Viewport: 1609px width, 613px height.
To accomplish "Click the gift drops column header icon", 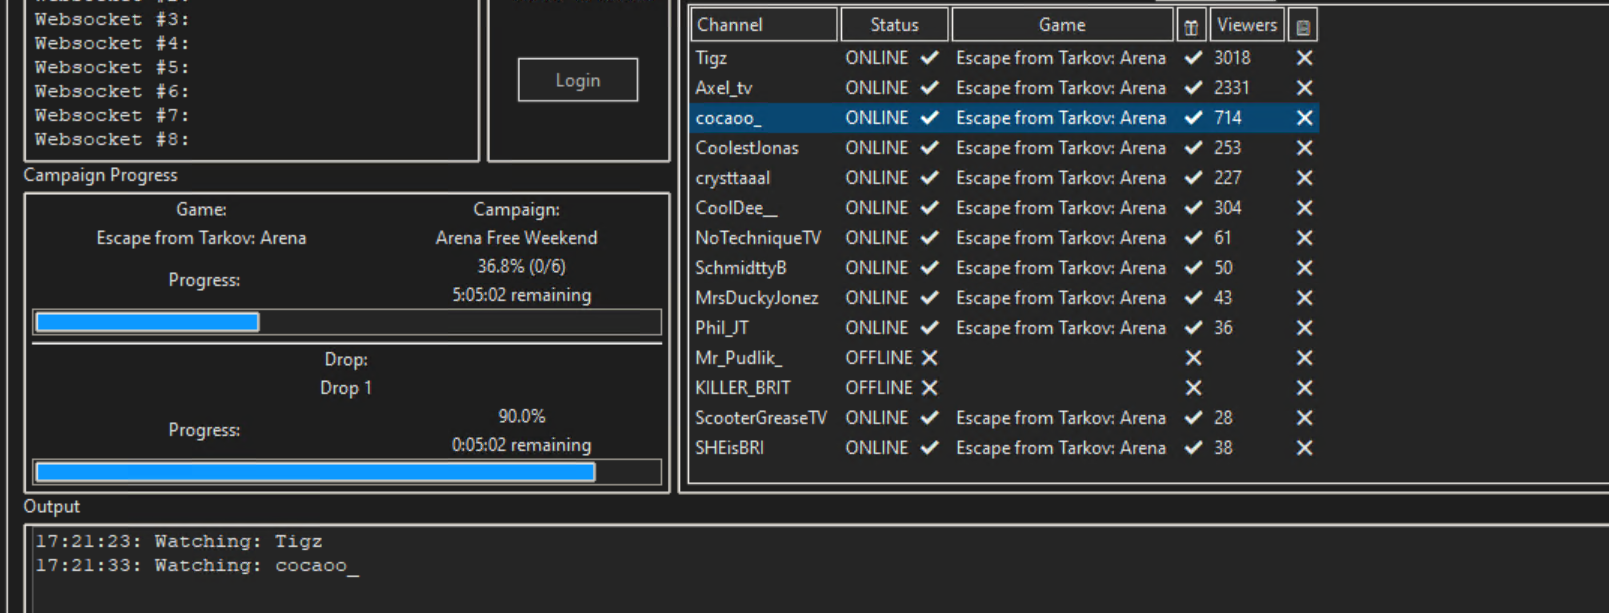I will tap(1191, 26).
